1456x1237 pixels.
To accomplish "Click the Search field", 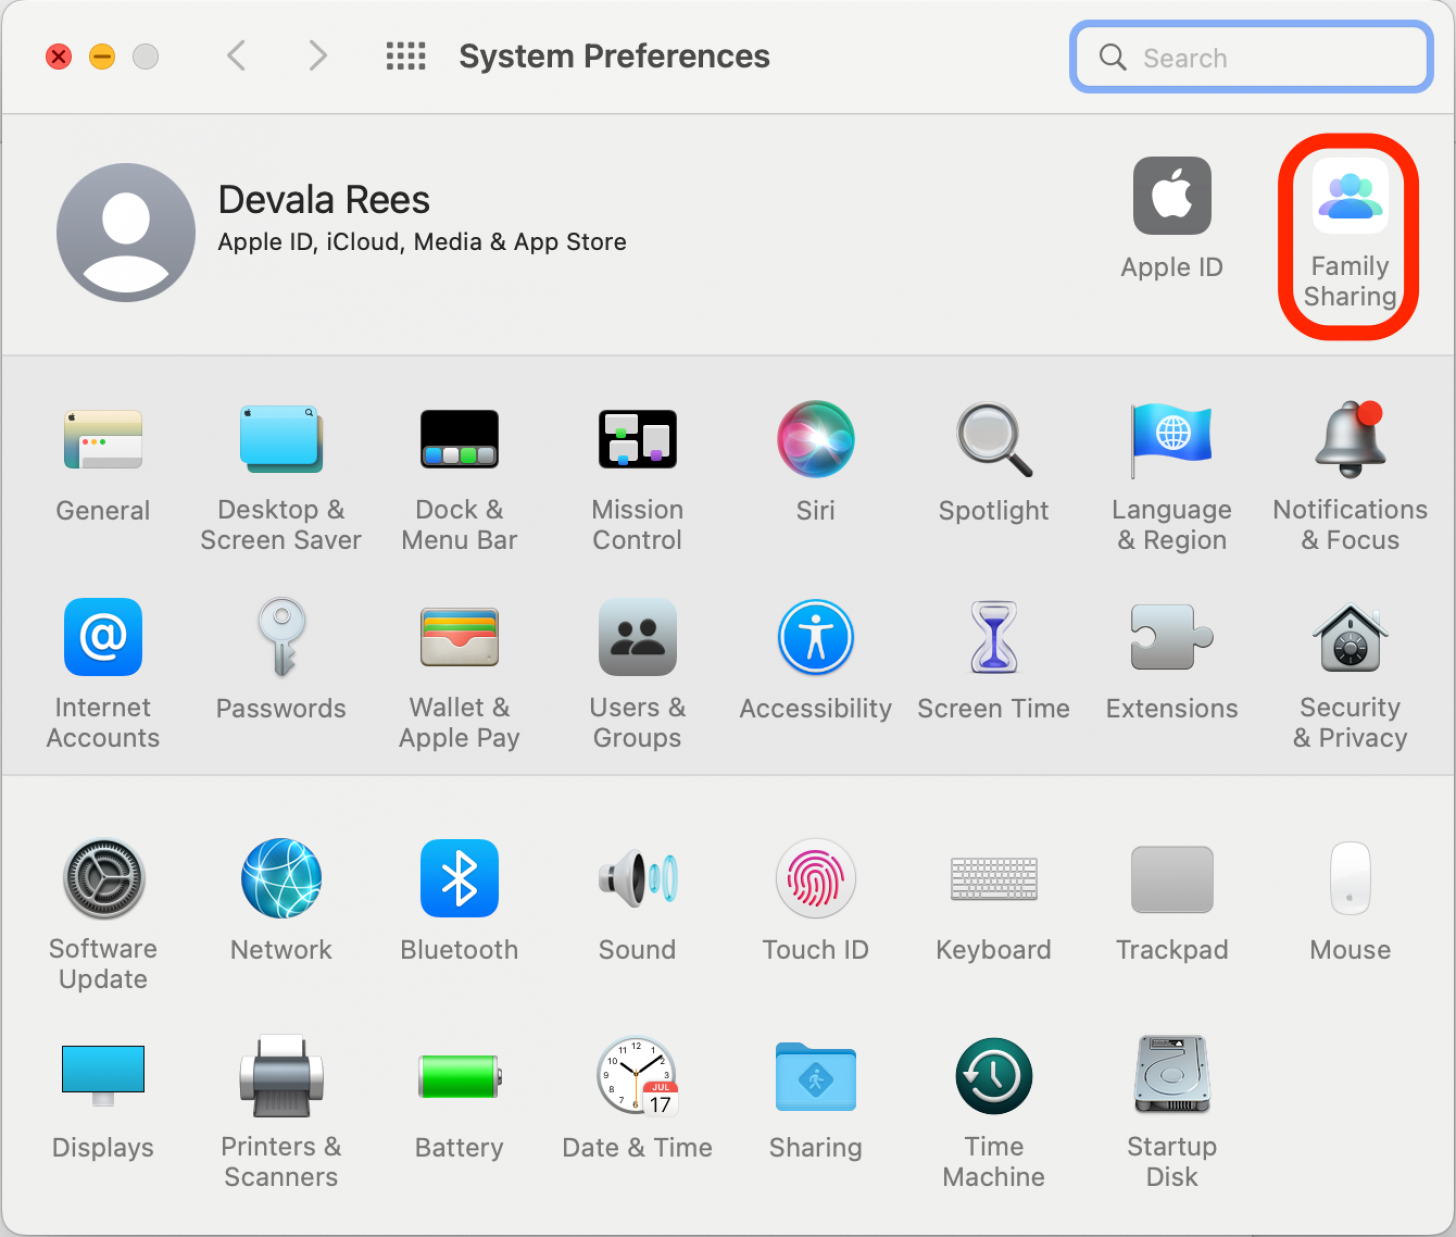I will pos(1251,57).
